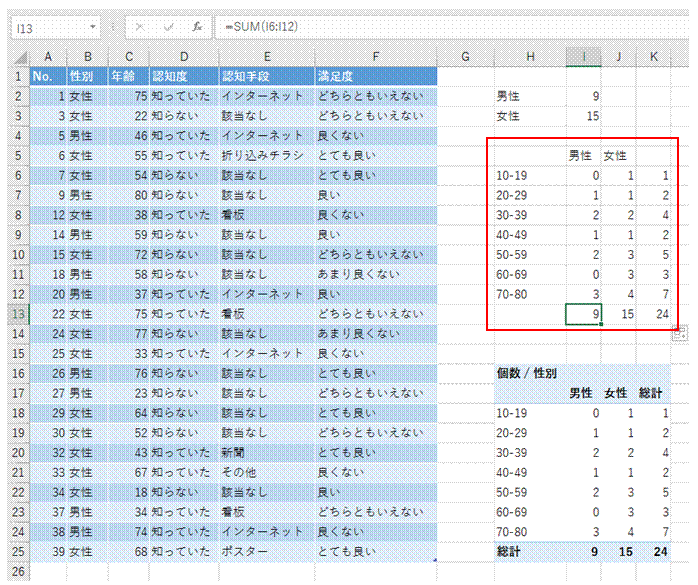Screen dimensions: 698x585
Task: Click 10-19 label in cell H6
Action: click(x=511, y=176)
